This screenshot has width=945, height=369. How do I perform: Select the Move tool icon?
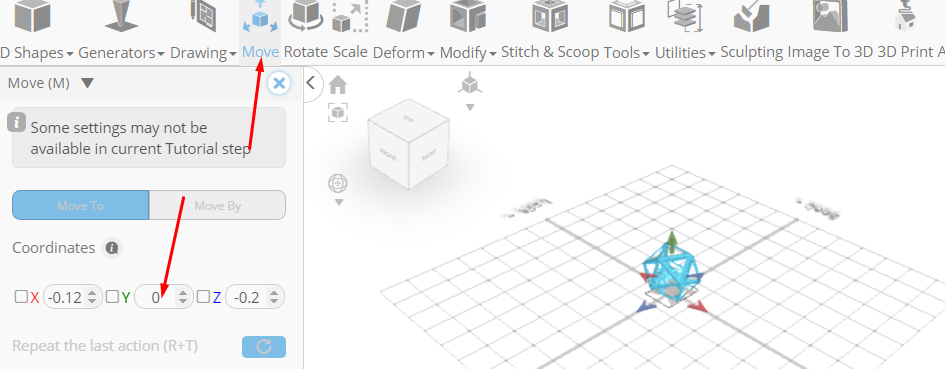[260, 17]
